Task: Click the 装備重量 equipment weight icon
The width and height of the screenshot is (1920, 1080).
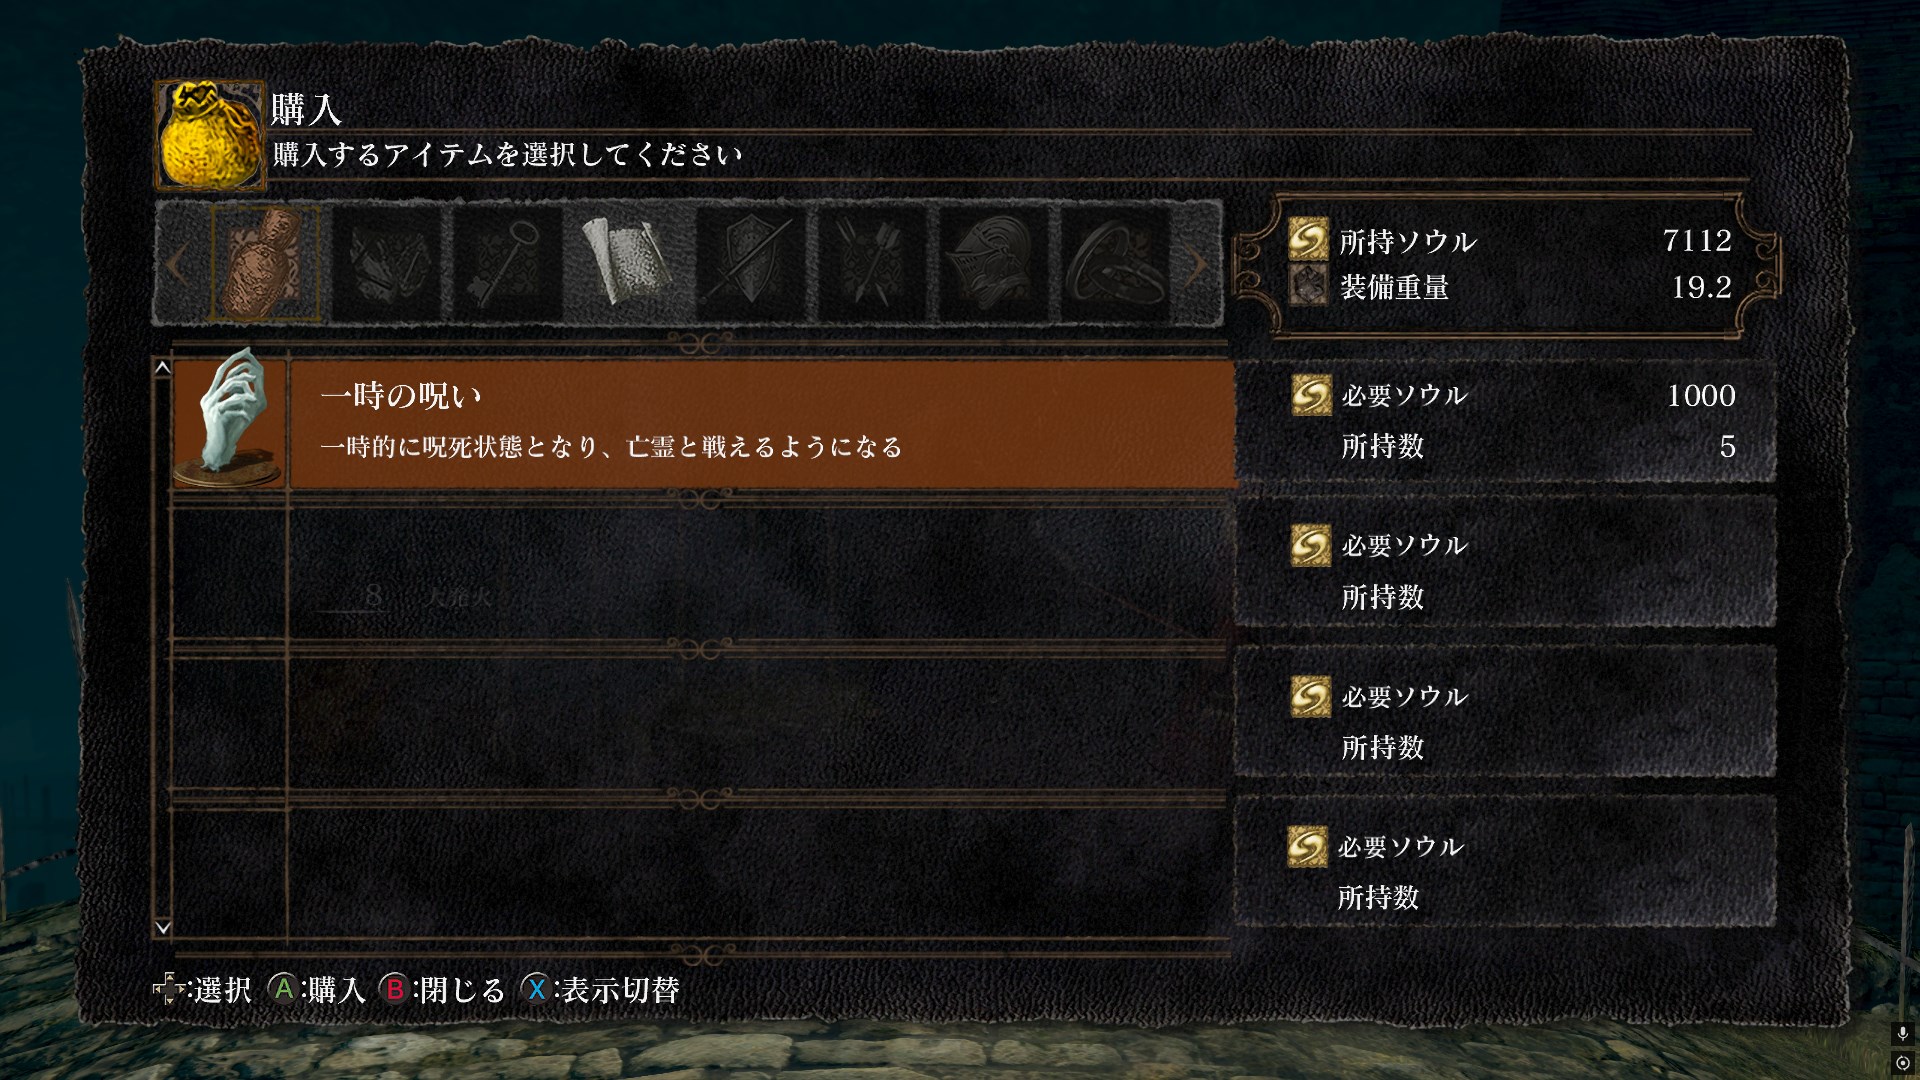Action: (x=1308, y=286)
